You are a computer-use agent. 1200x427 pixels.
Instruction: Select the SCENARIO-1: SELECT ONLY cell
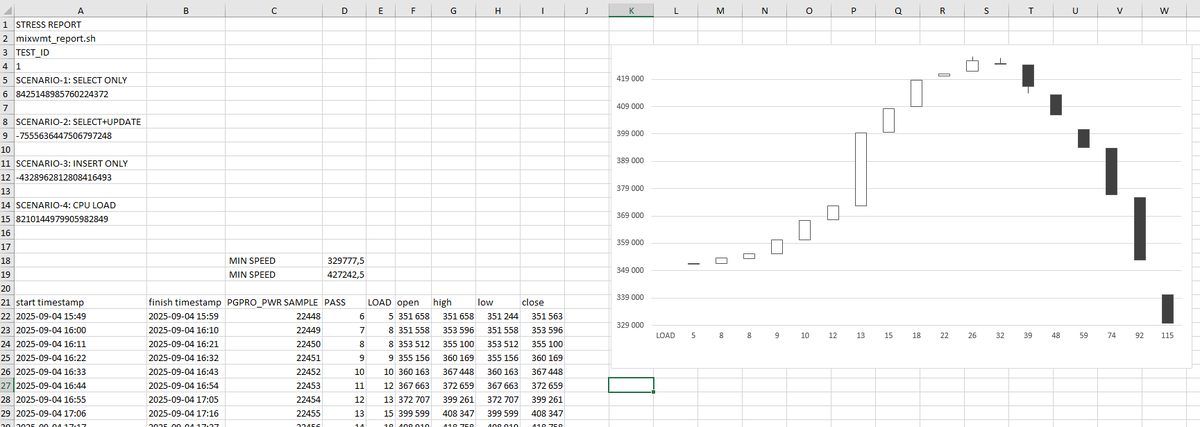point(80,79)
